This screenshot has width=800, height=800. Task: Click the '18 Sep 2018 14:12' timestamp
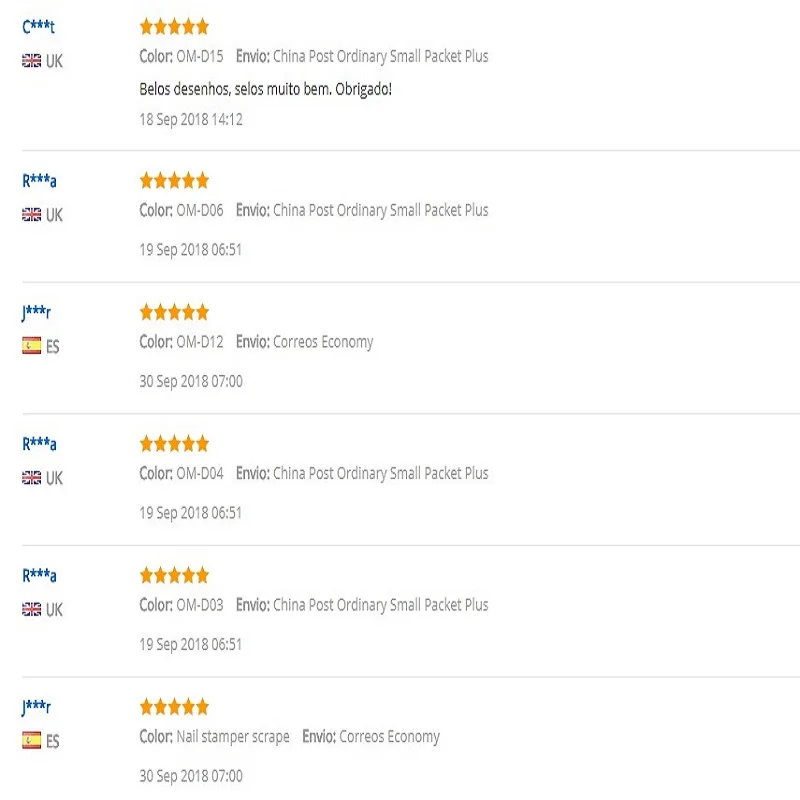(x=191, y=119)
